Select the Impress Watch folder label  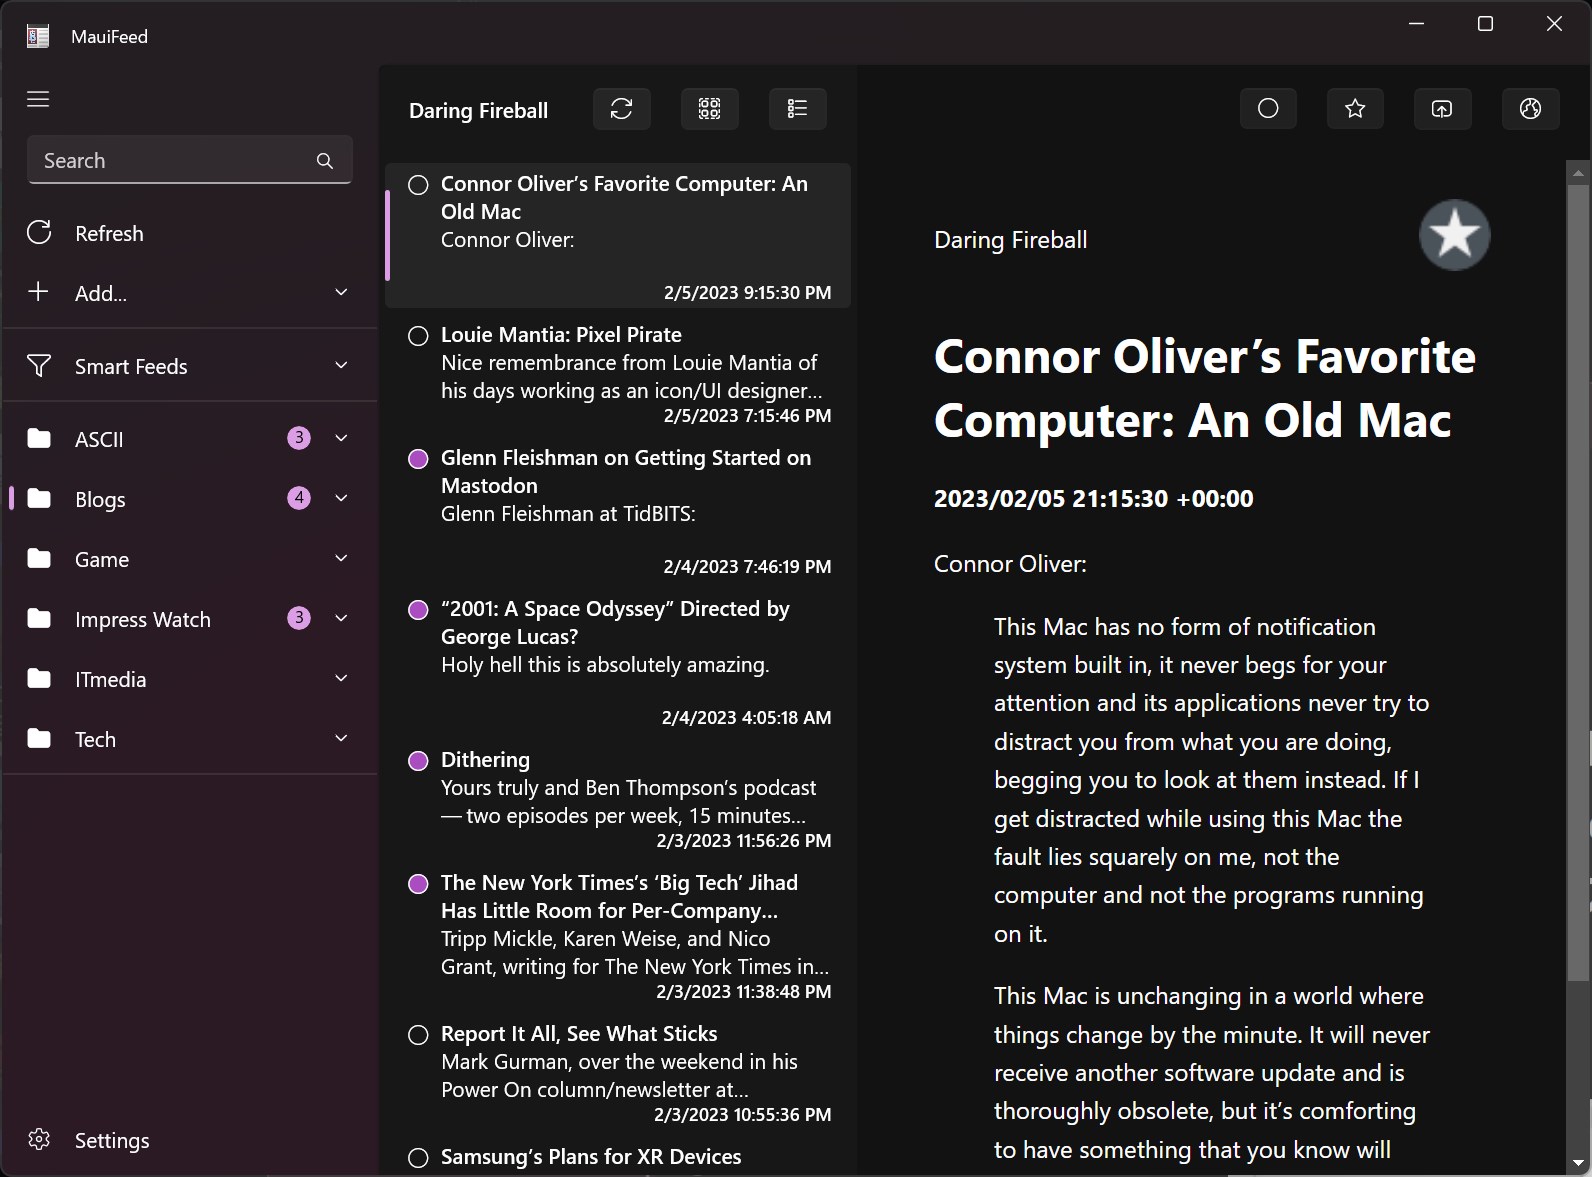click(x=143, y=620)
